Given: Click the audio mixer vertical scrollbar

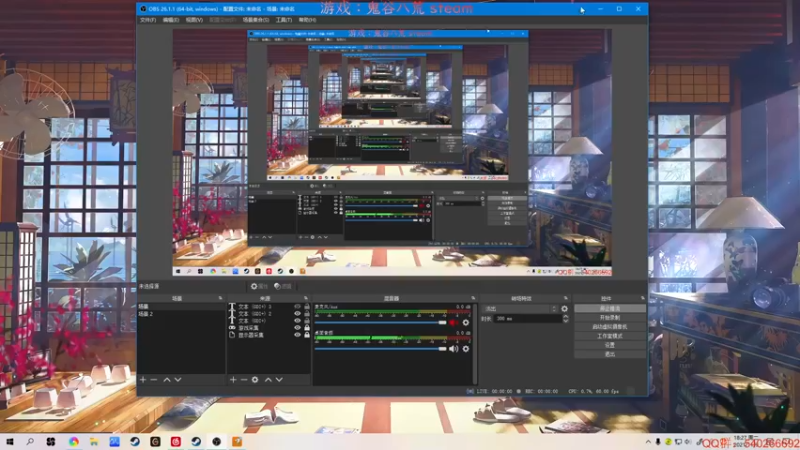Looking at the screenshot, I should 474,344.
